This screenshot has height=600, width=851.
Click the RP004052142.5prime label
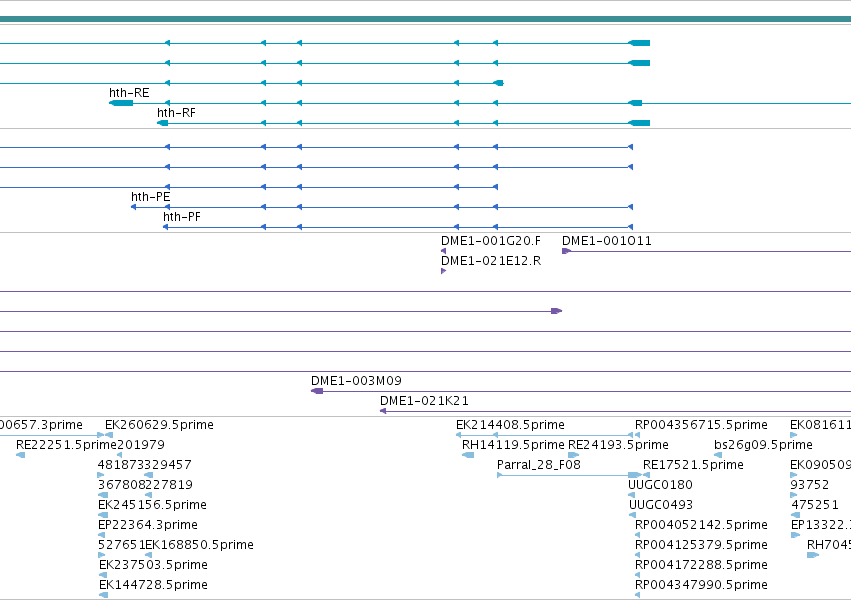click(x=701, y=525)
